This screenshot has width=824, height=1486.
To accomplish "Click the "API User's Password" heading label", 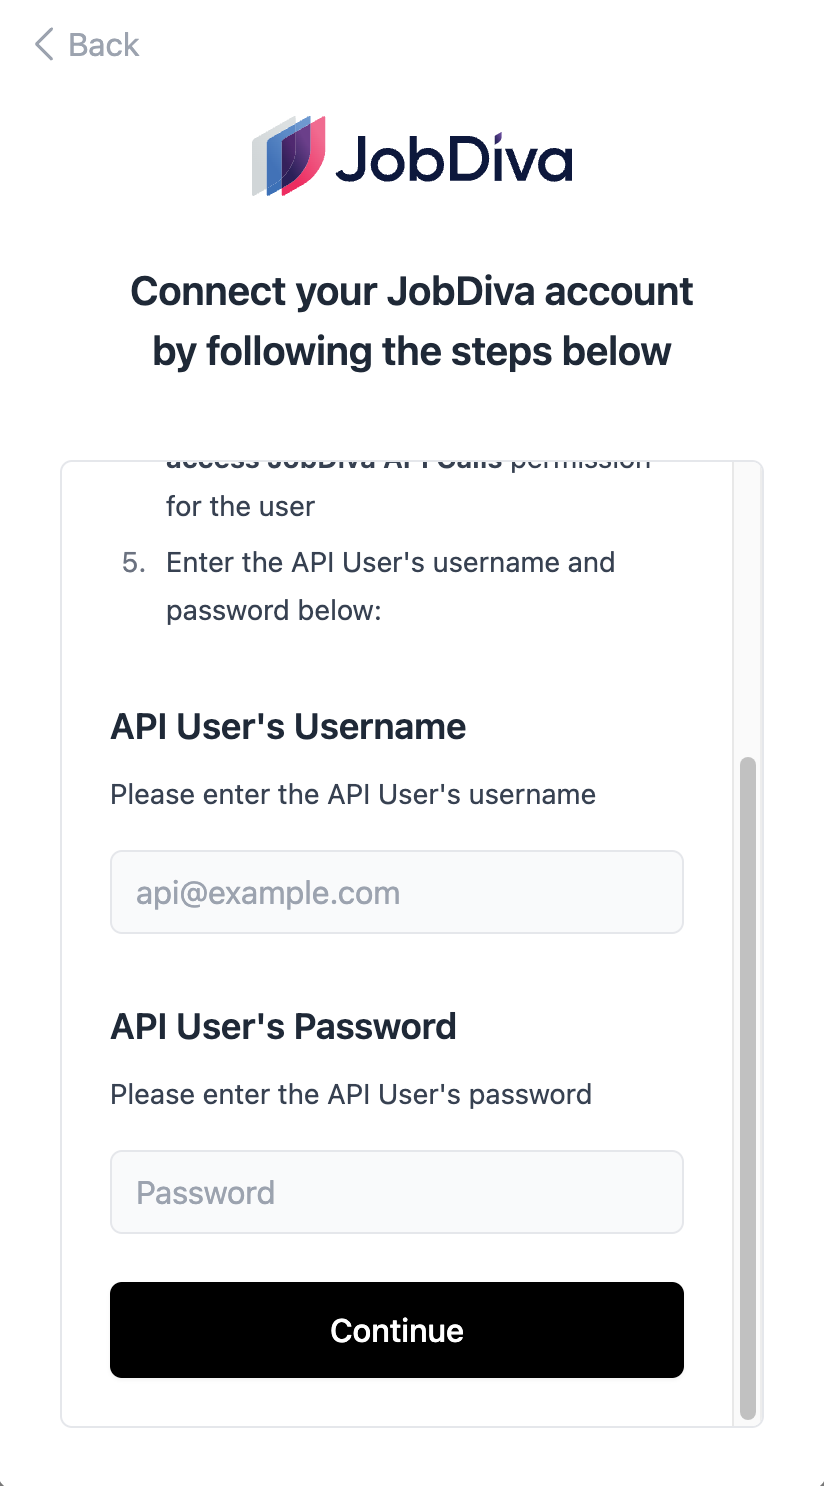I will [283, 1026].
